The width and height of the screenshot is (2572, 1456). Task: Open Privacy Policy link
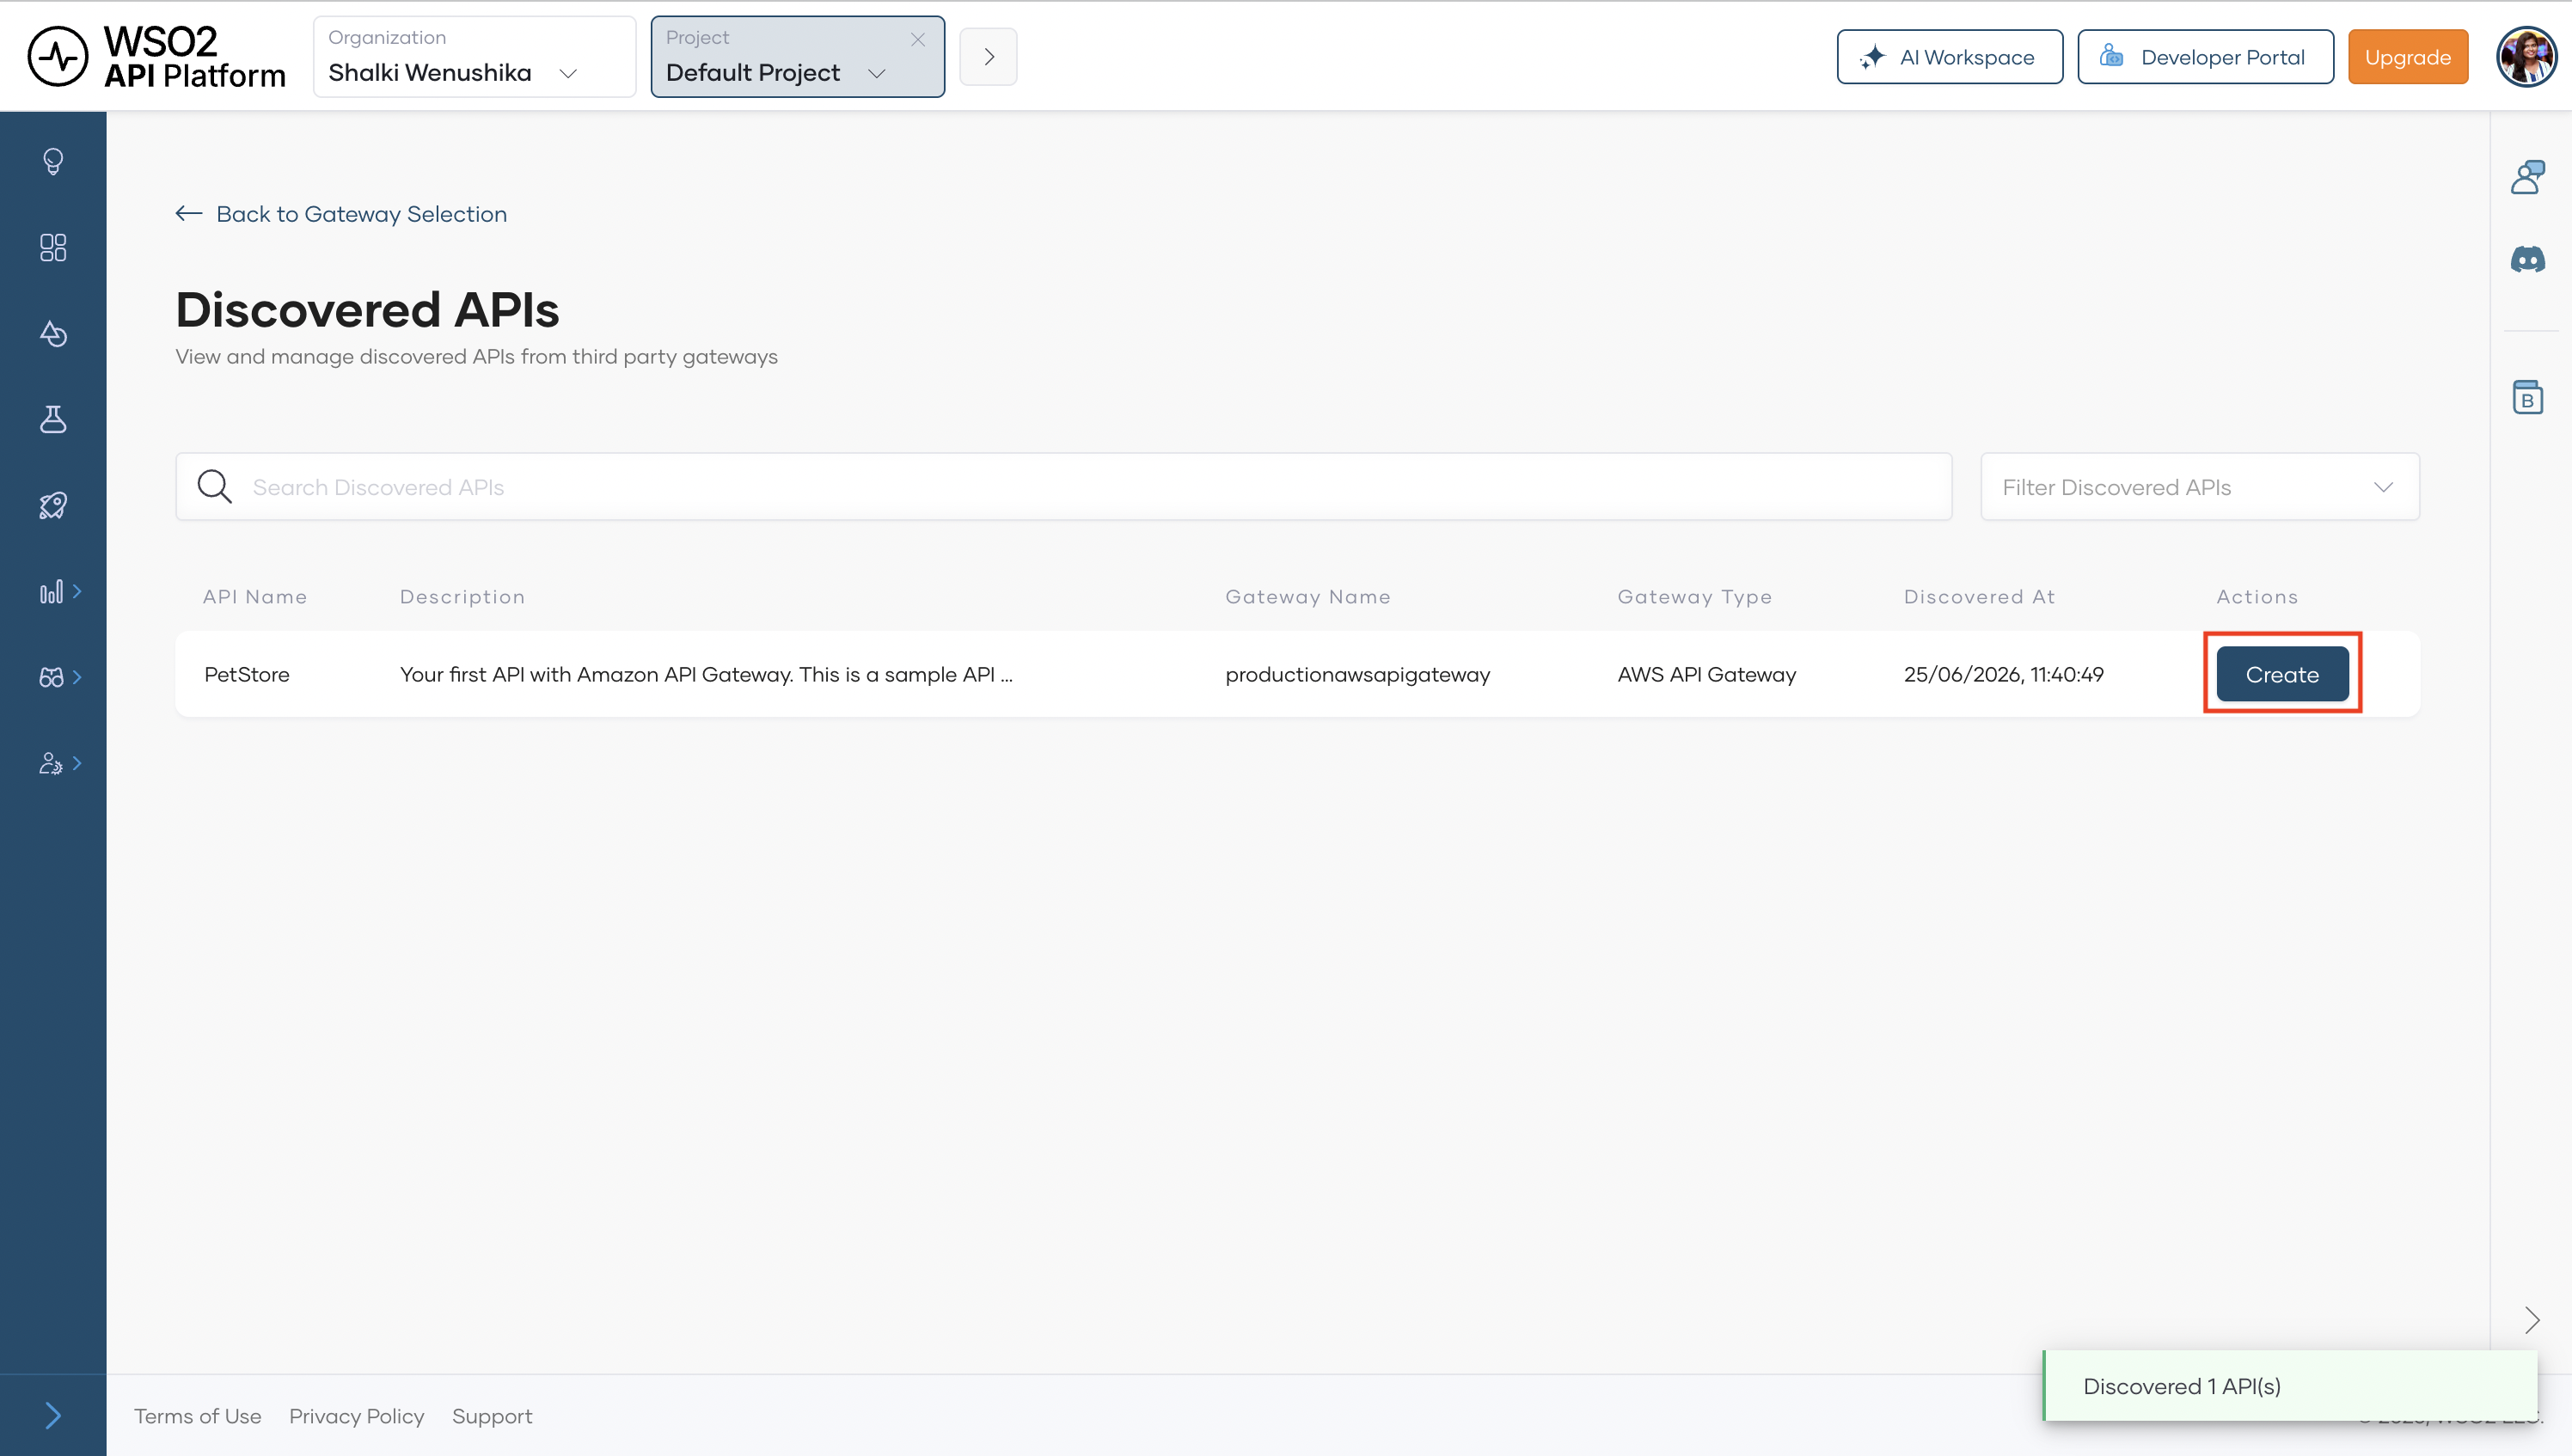pos(356,1416)
